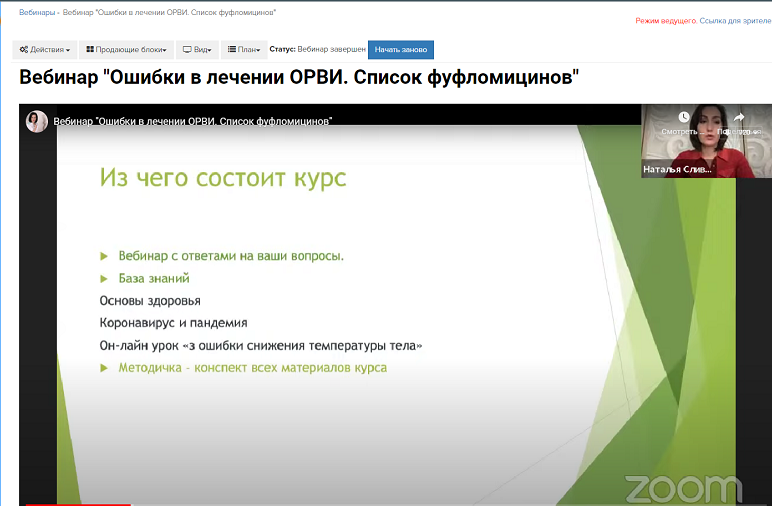Open the channel avatar in video header
Screen dimensions: 772x506
[37, 121]
